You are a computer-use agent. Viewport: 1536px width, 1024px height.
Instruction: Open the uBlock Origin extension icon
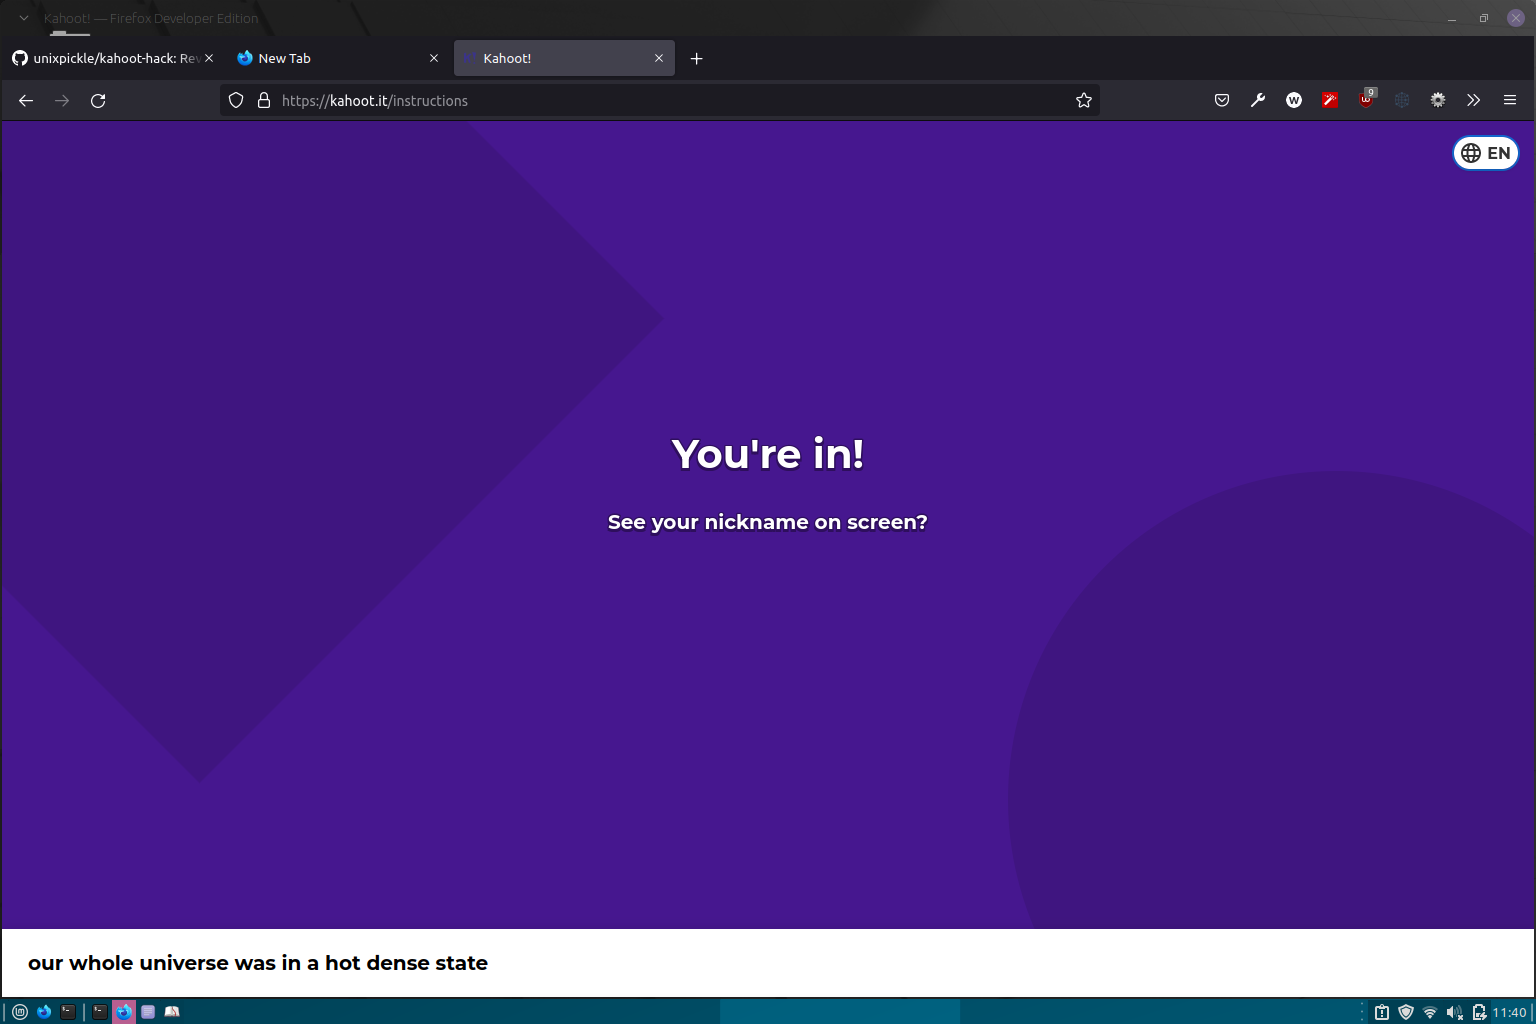click(x=1365, y=100)
